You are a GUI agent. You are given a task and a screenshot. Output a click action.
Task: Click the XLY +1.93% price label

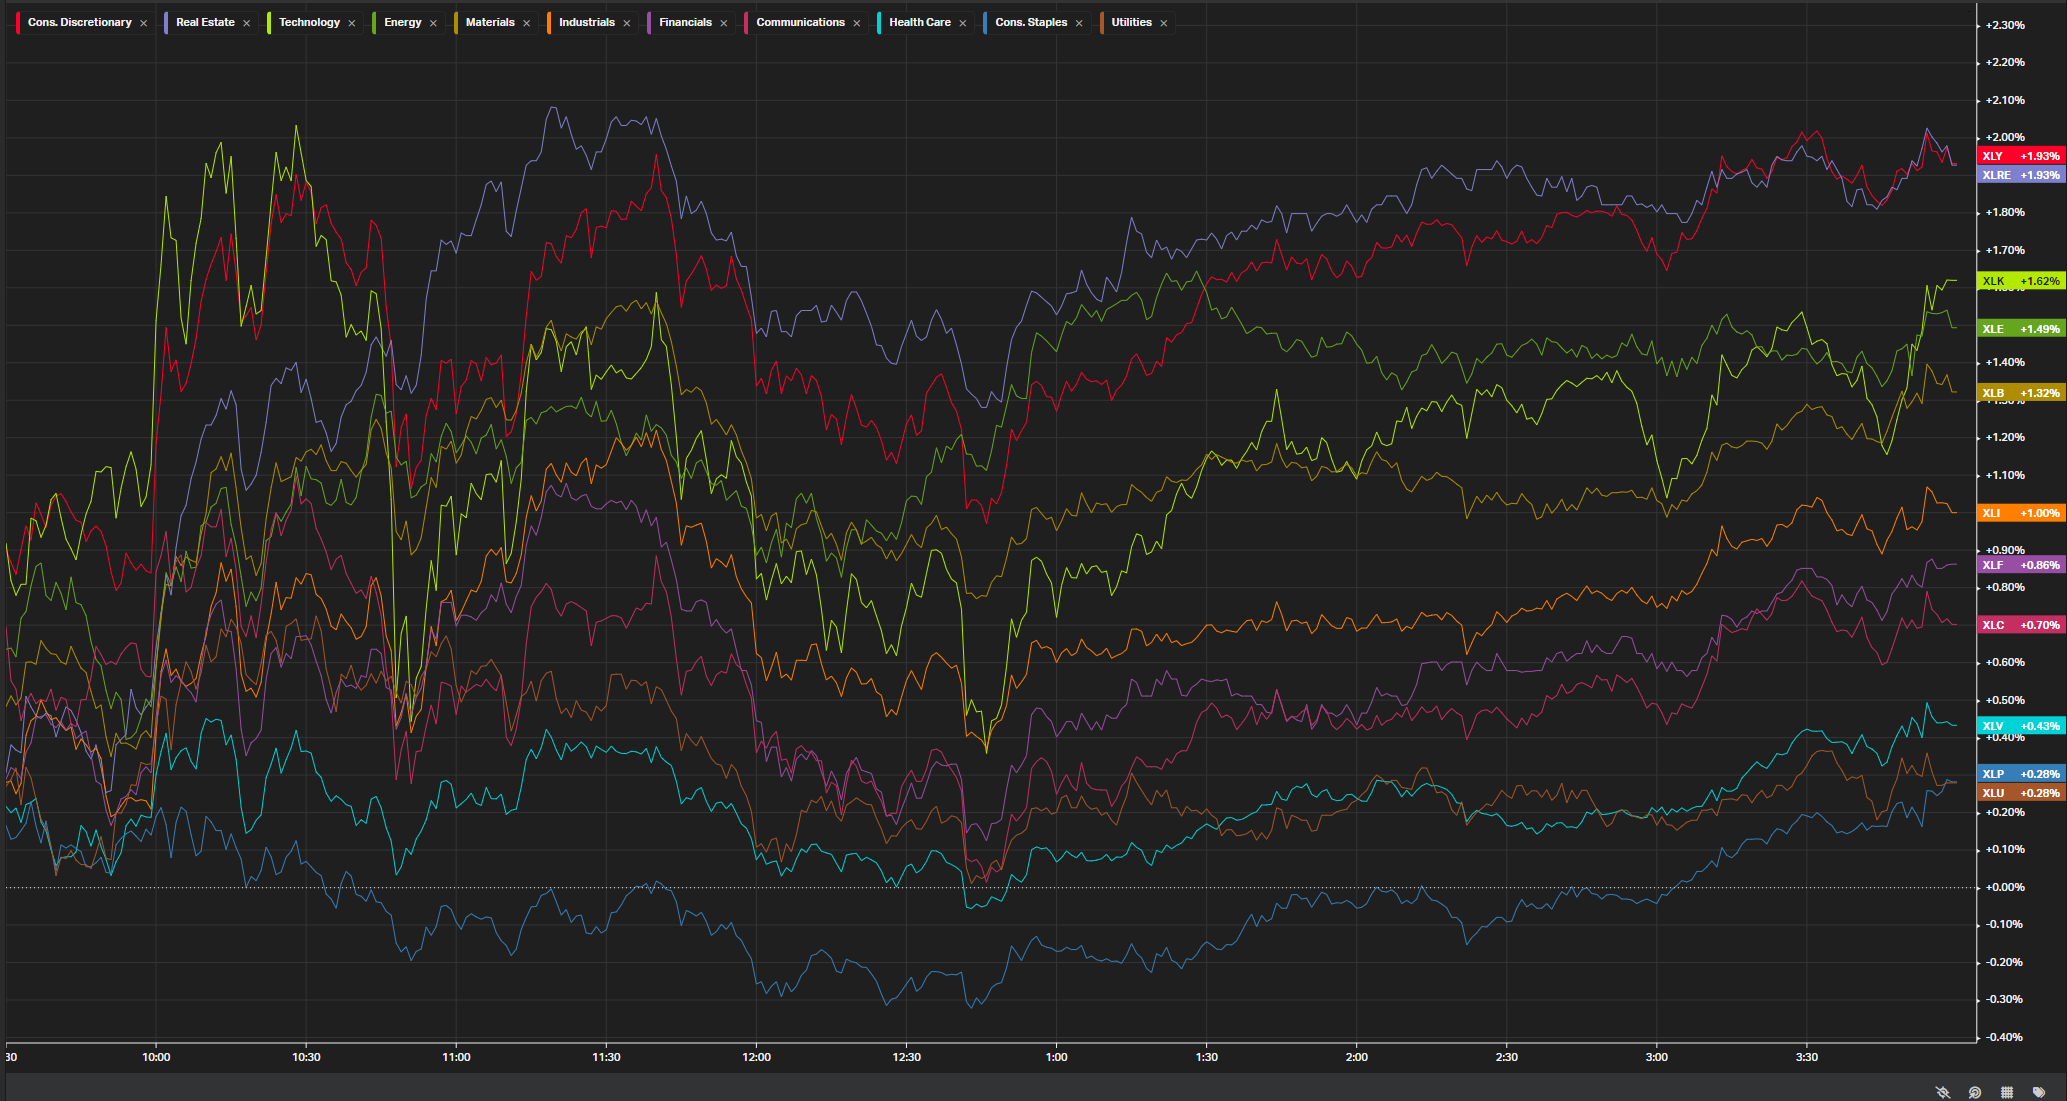(x=2021, y=156)
